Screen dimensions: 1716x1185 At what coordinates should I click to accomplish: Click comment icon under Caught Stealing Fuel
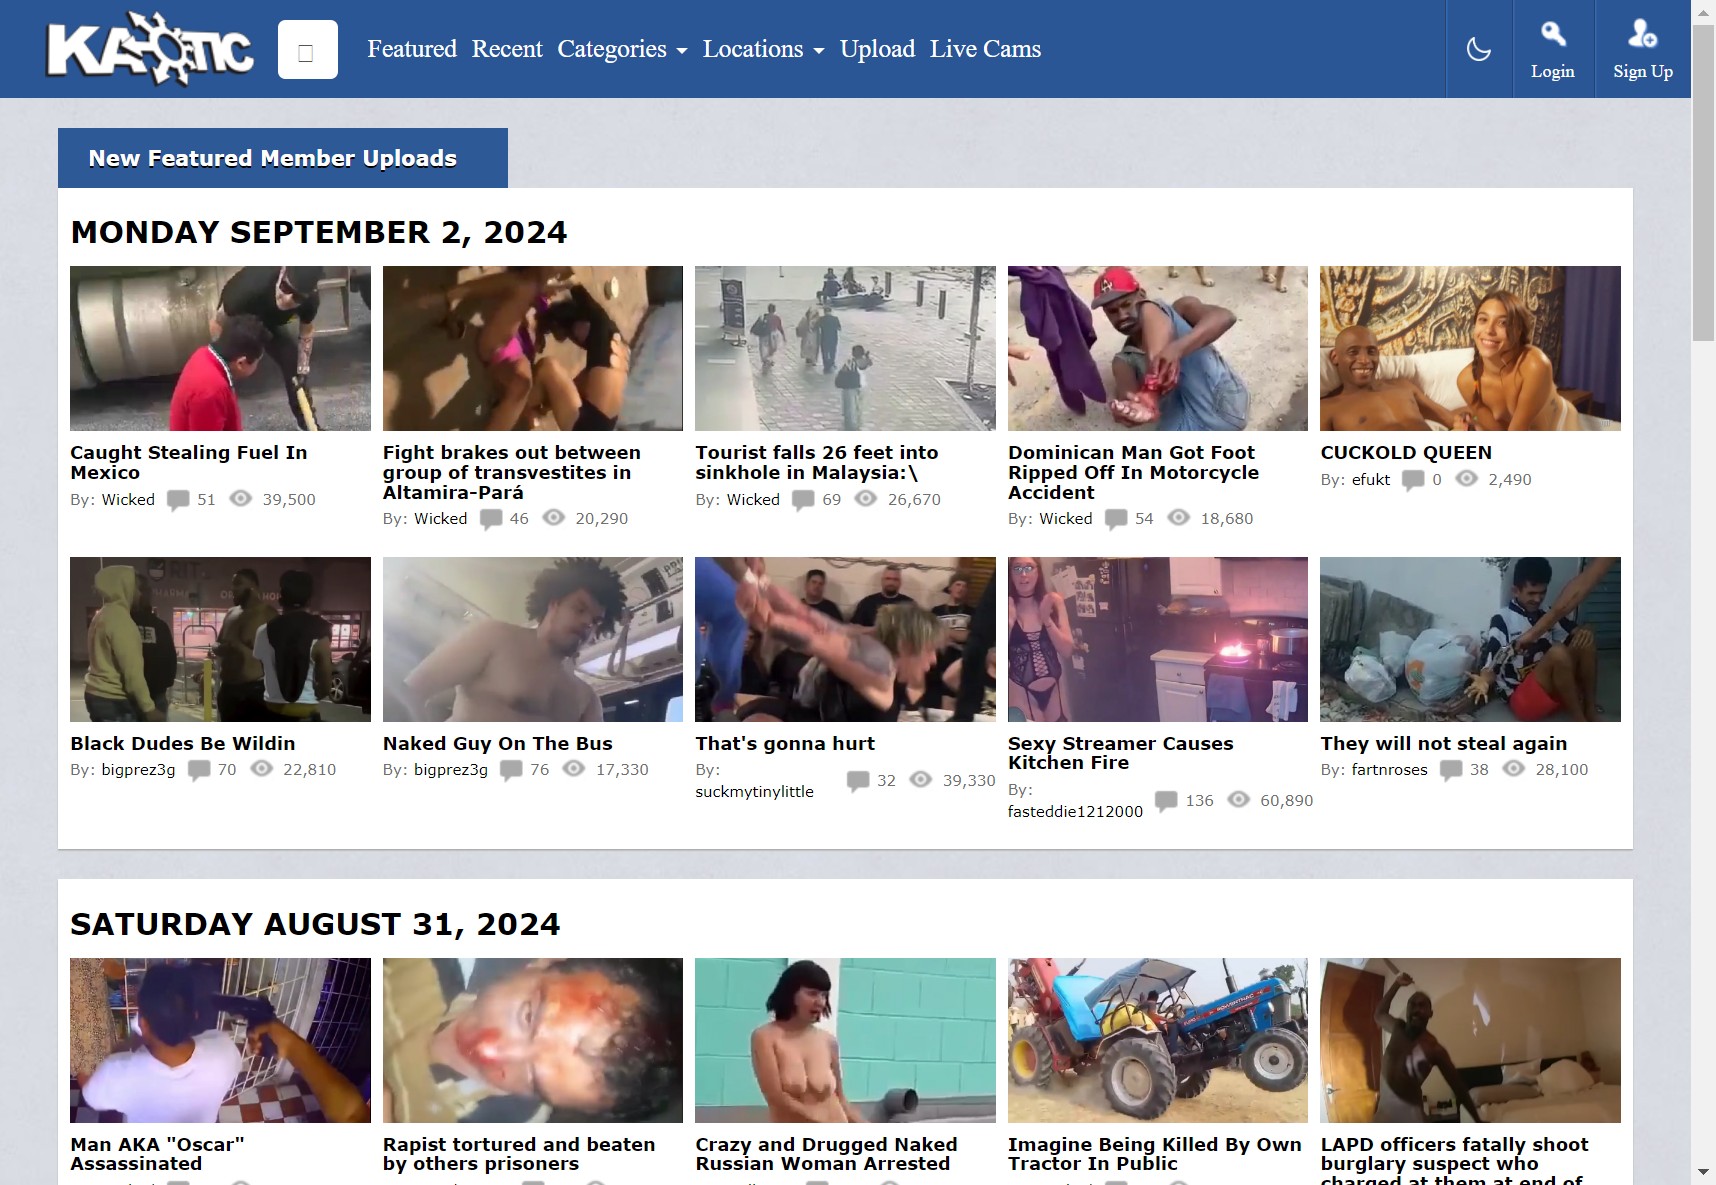tap(178, 500)
